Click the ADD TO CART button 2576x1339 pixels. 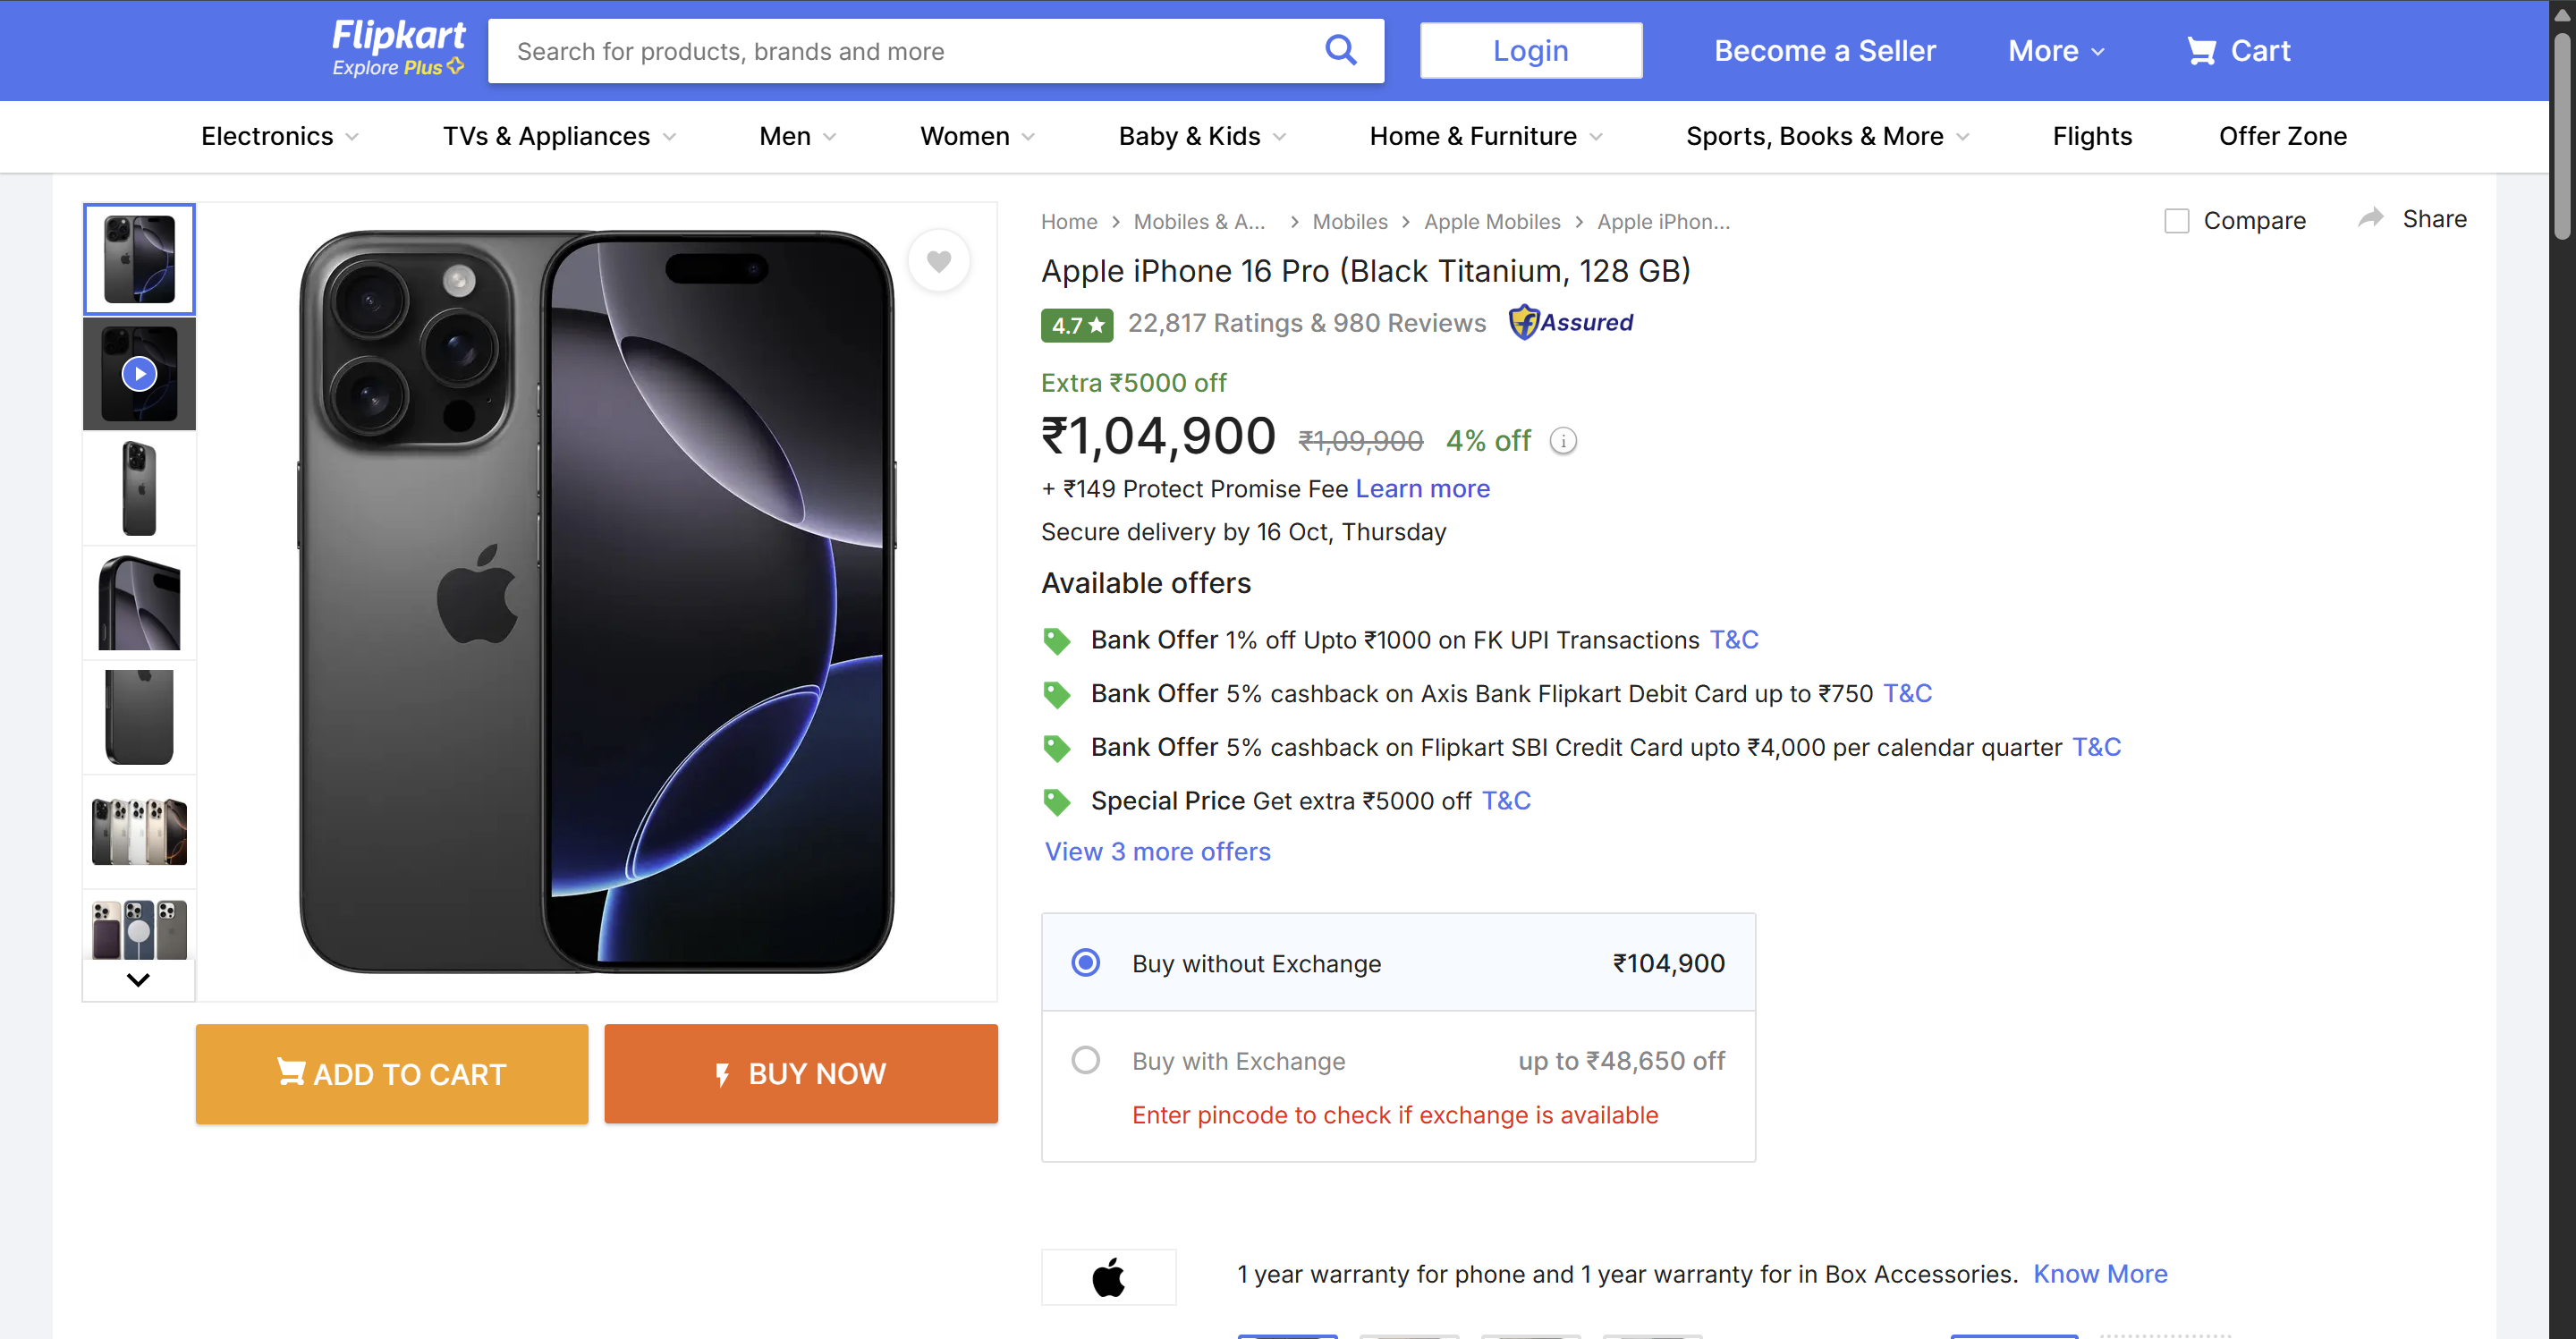[x=391, y=1073]
